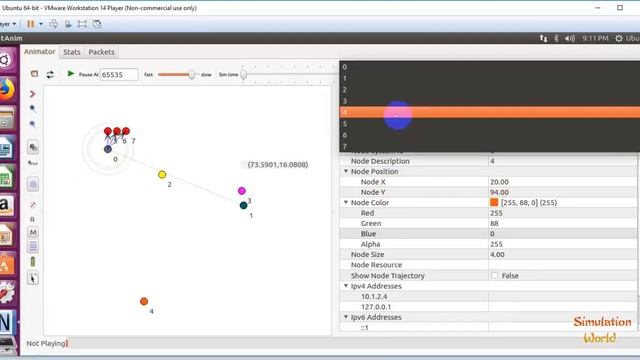Screen dimensions: 640x360
Task: Click the session gear icon in top bar
Action: (619, 38)
